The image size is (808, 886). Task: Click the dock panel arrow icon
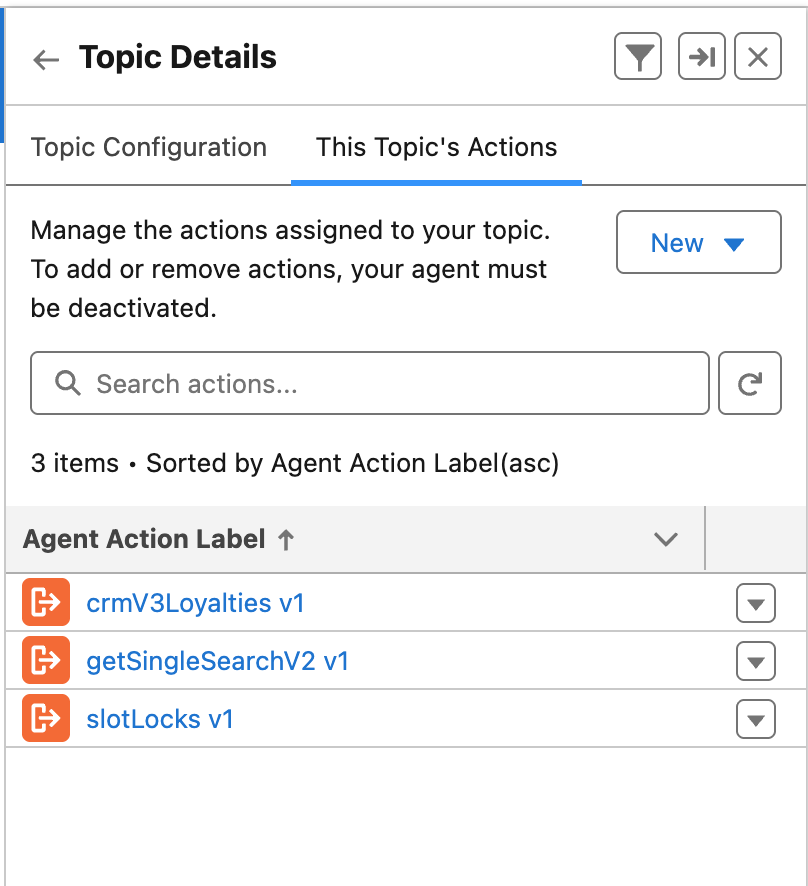tap(702, 58)
